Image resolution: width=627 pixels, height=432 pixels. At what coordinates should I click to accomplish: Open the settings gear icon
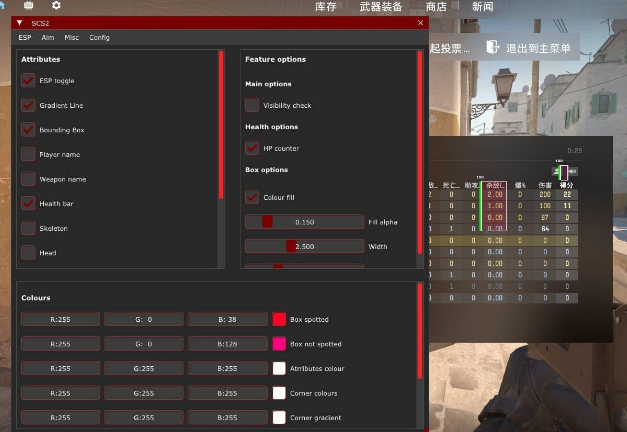click(56, 7)
